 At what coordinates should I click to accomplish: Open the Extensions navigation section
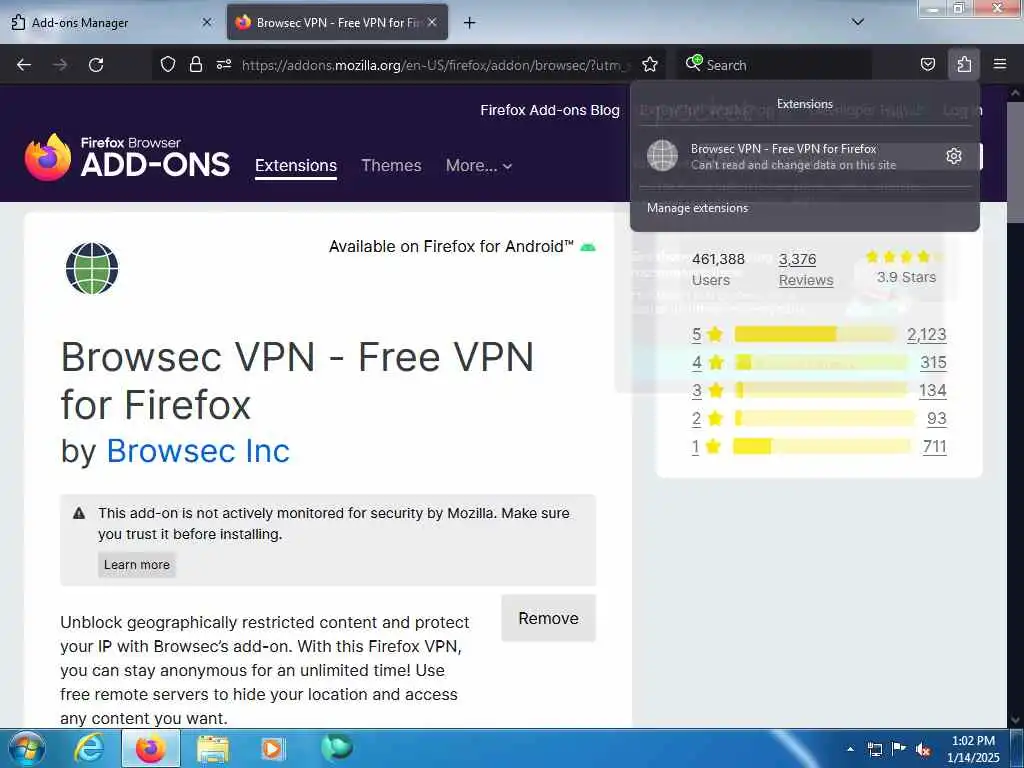[296, 166]
